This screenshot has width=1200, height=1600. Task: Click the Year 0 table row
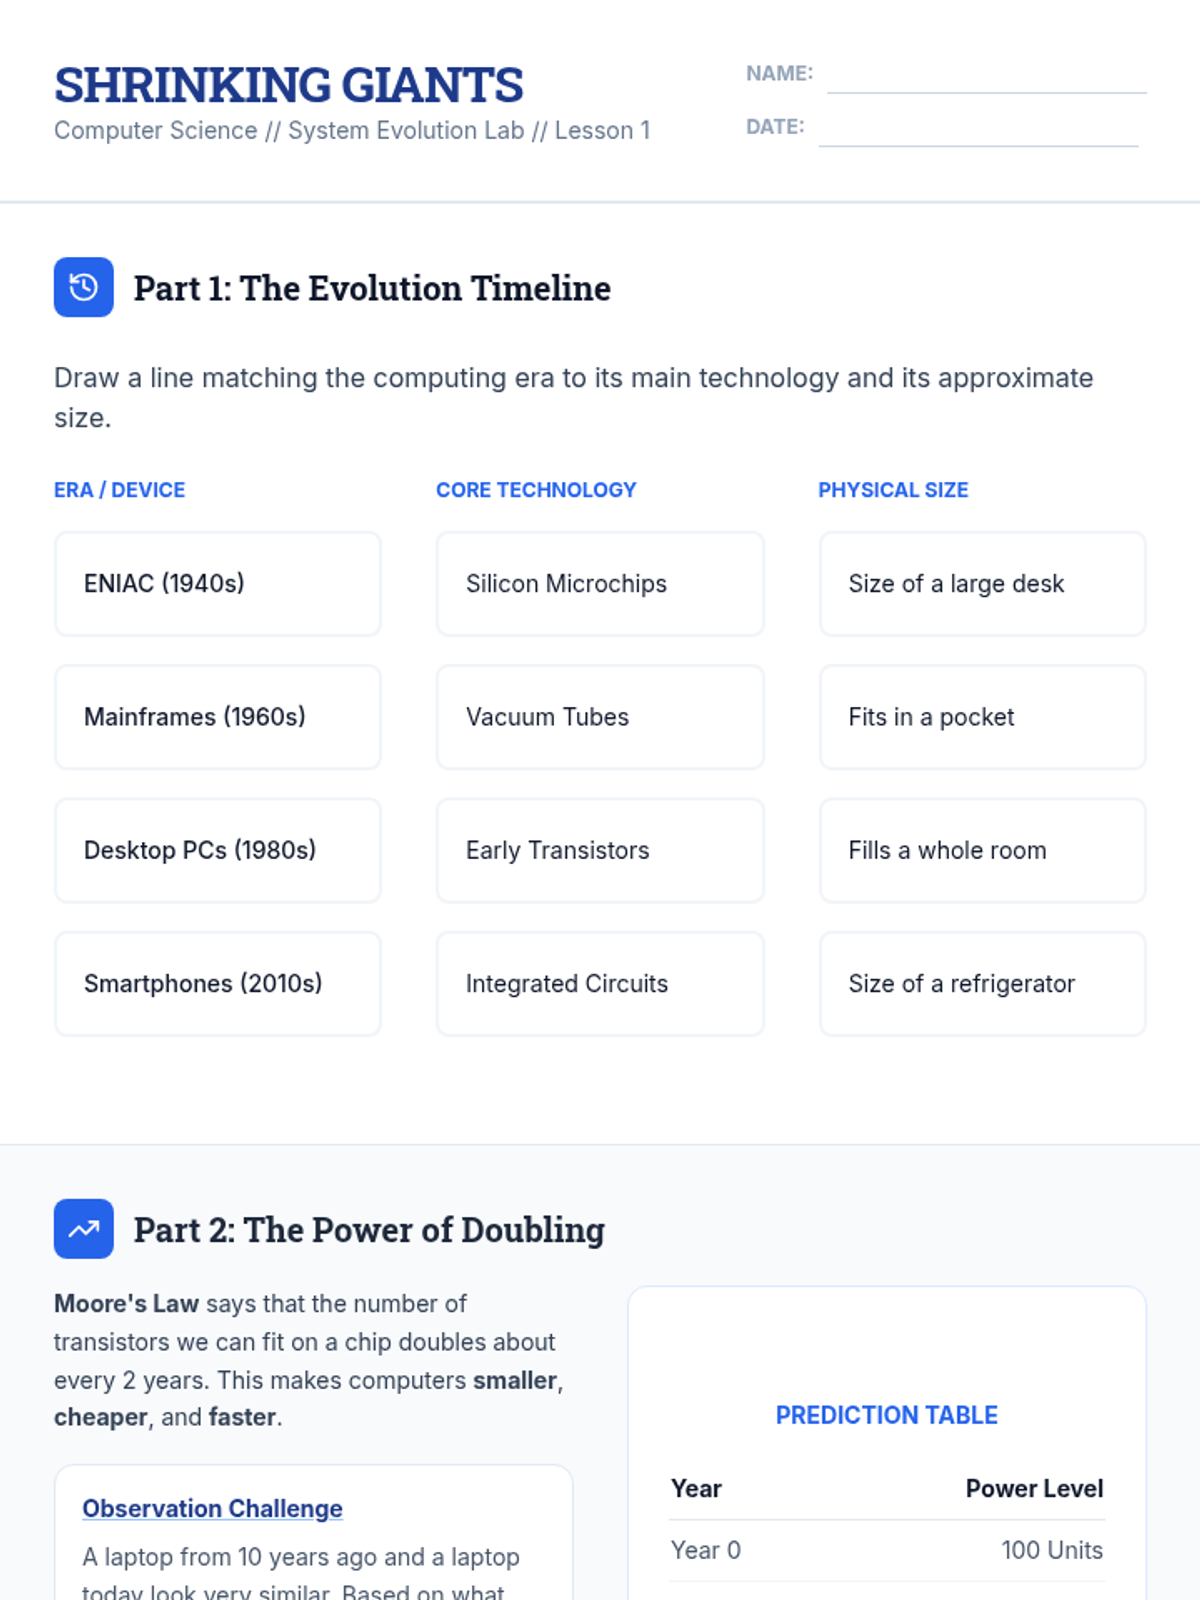point(887,1550)
